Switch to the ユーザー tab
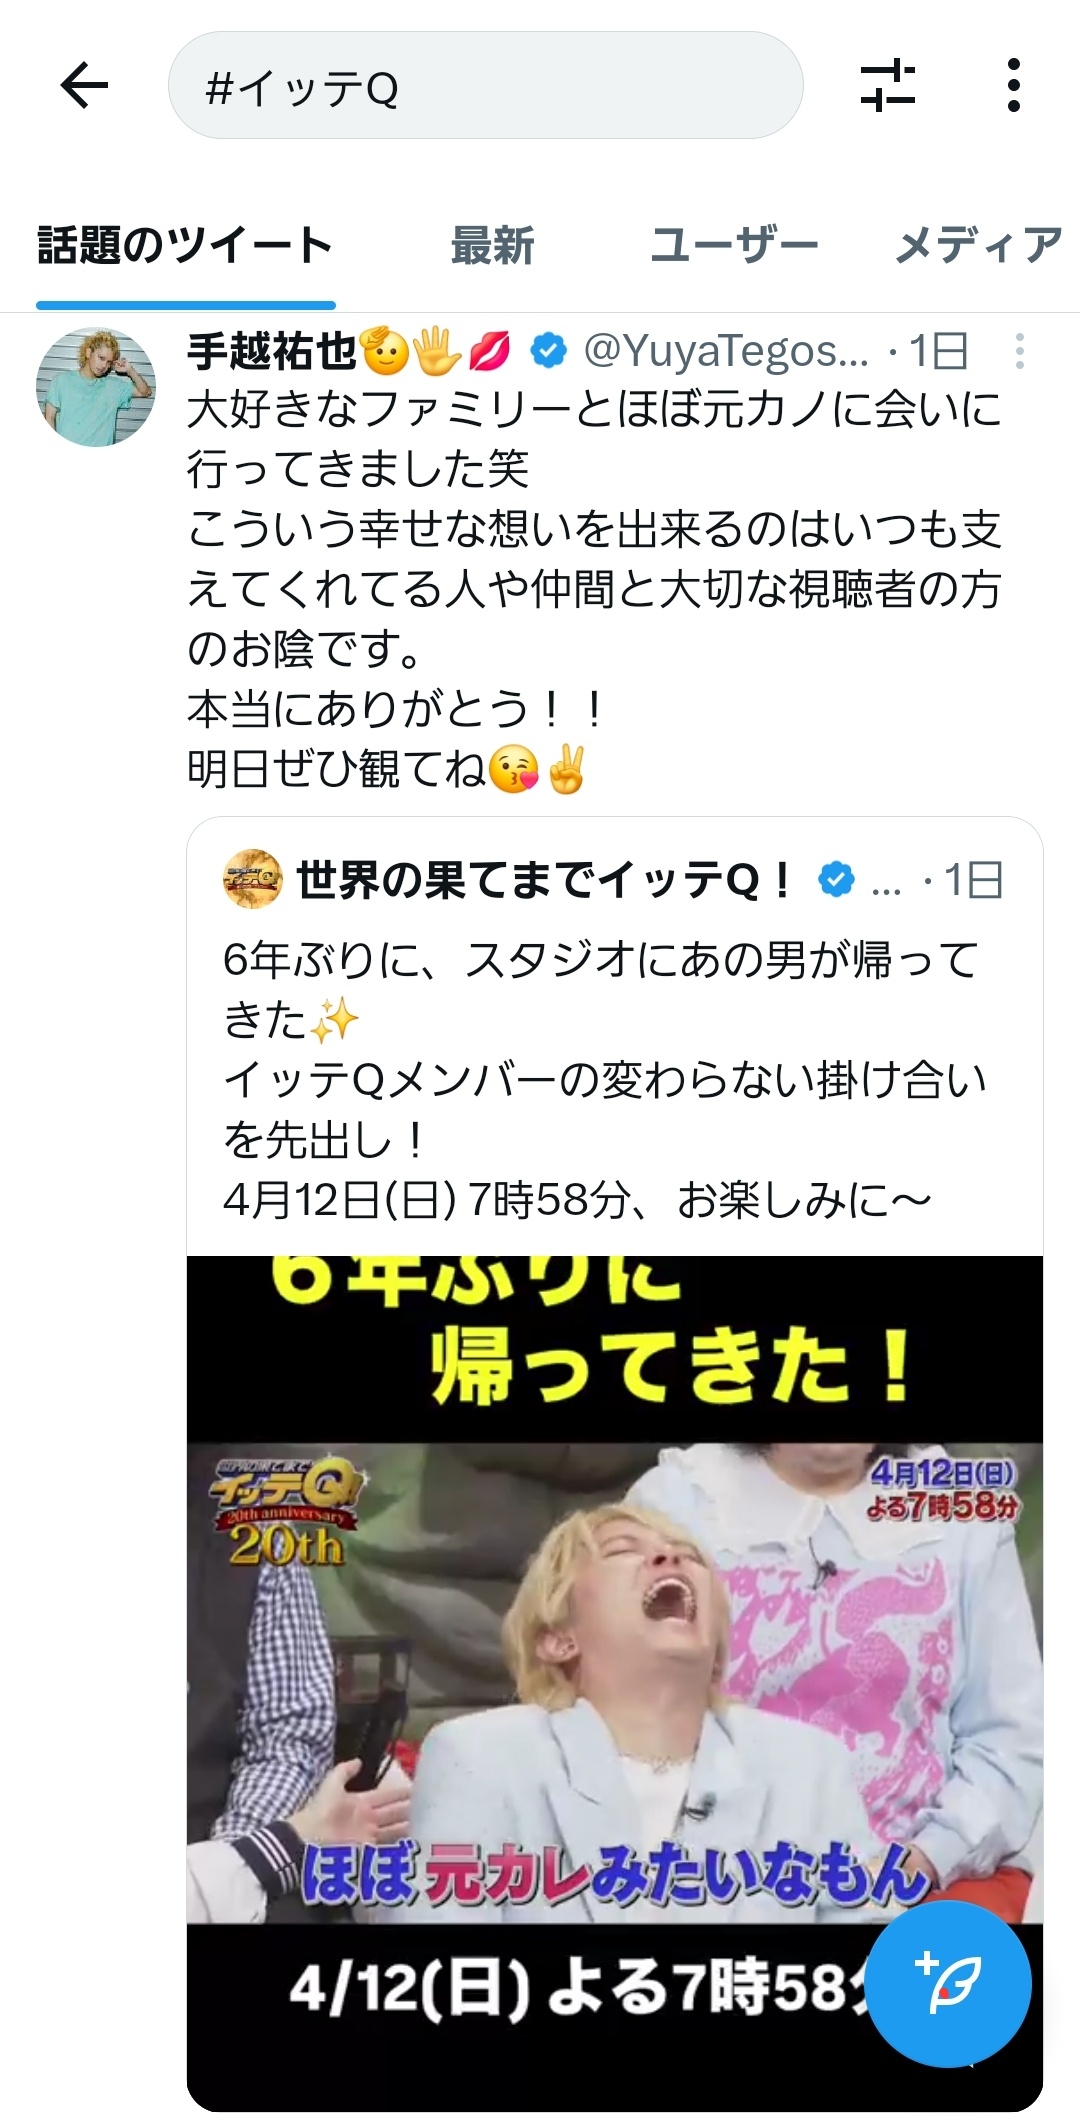The image size is (1080, 2117). coord(734,245)
